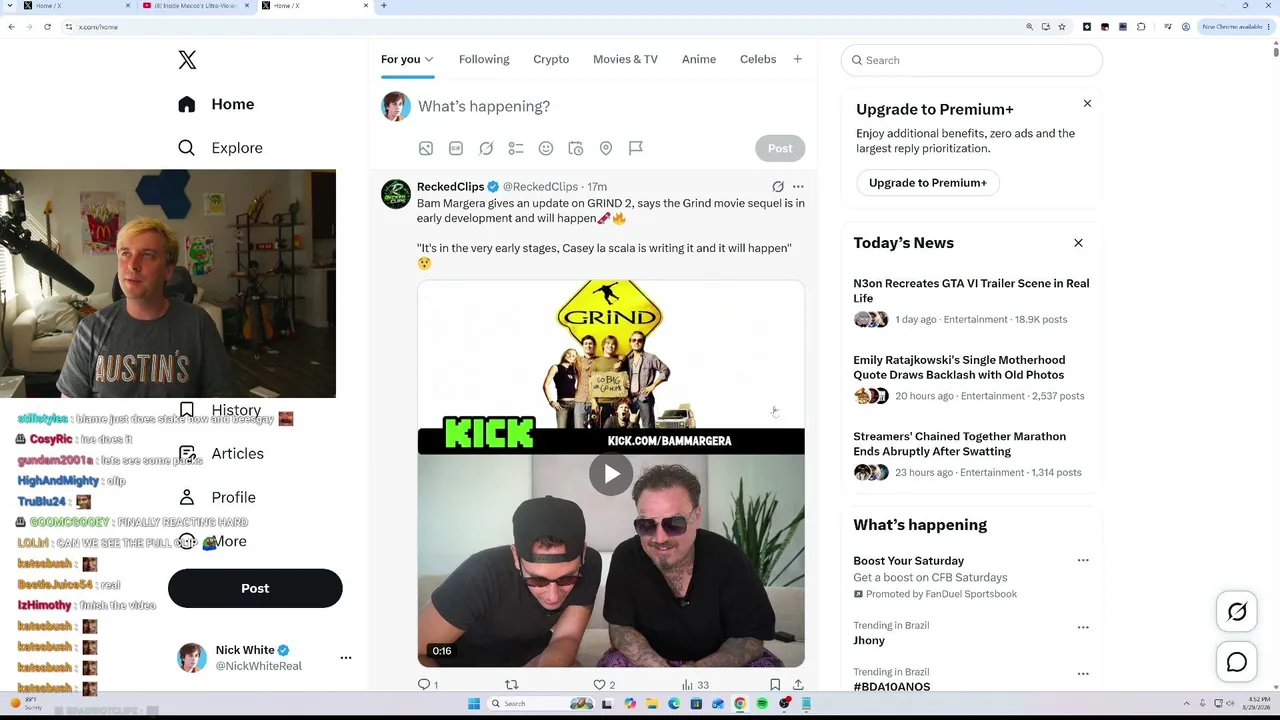This screenshot has width=1280, height=720.
Task: Open Microsoft Edge from the taskbar
Action: pyautogui.click(x=674, y=704)
